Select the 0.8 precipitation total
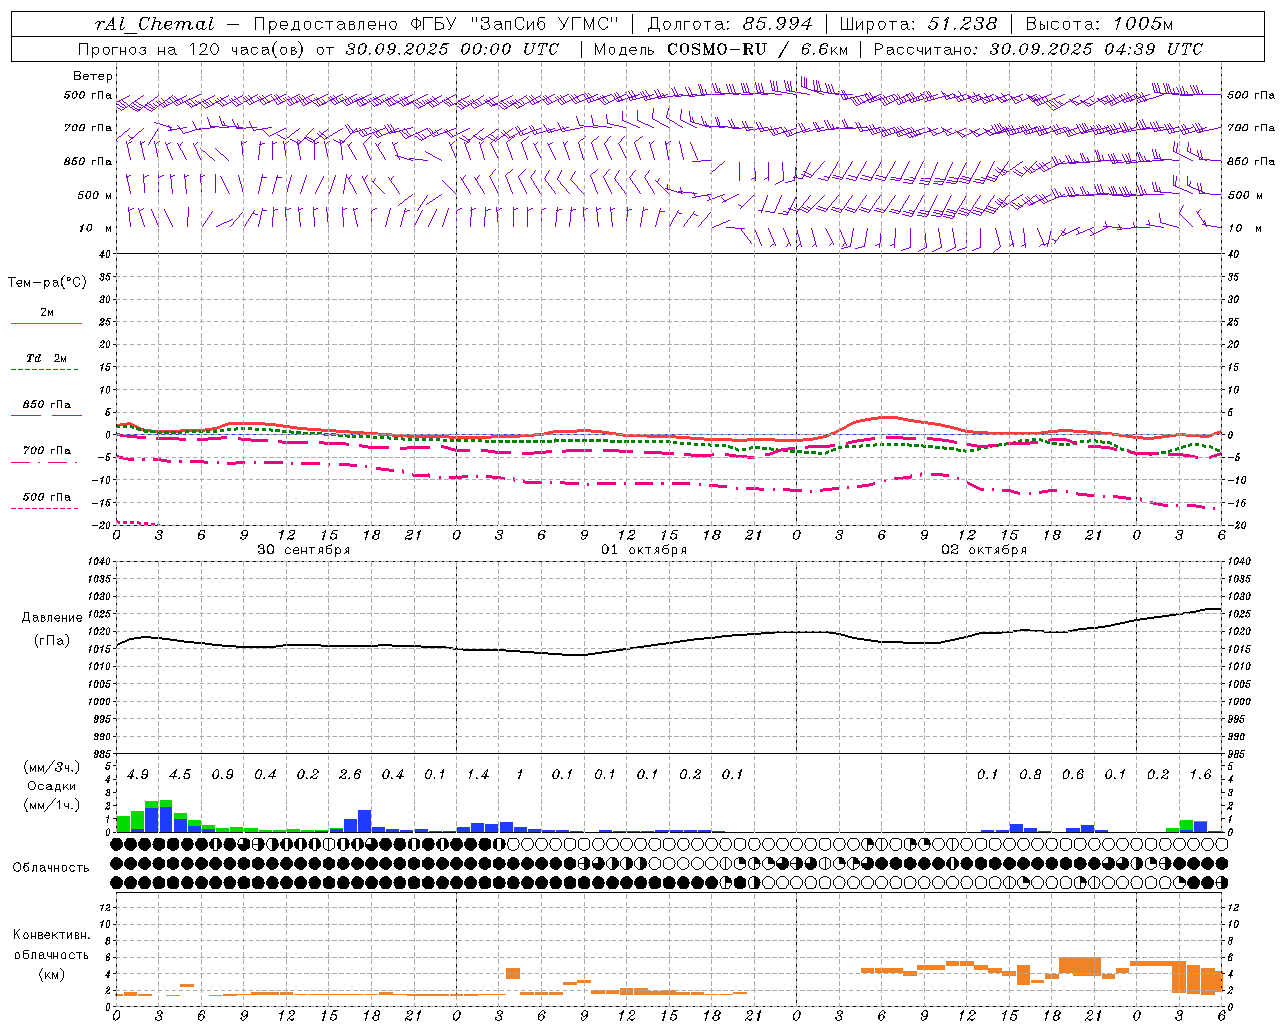 (1030, 774)
